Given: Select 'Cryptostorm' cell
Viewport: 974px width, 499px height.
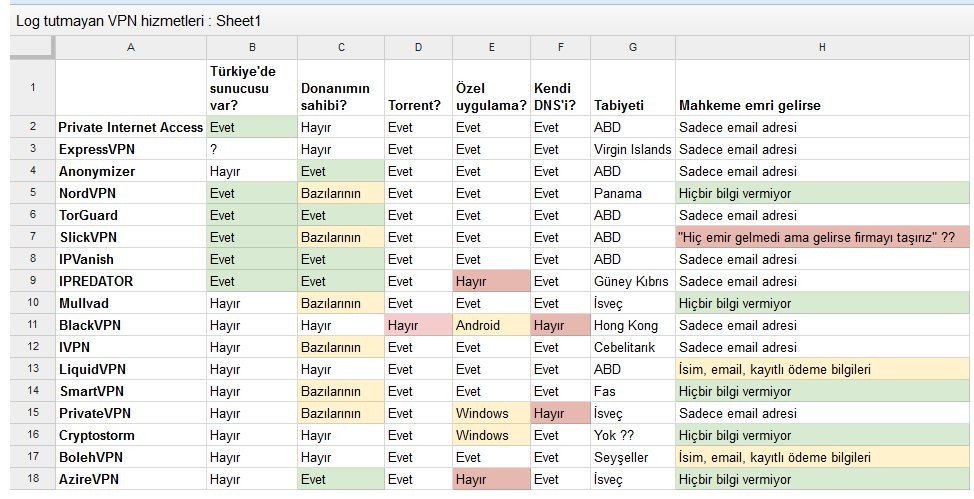Looking at the screenshot, I should (x=130, y=435).
